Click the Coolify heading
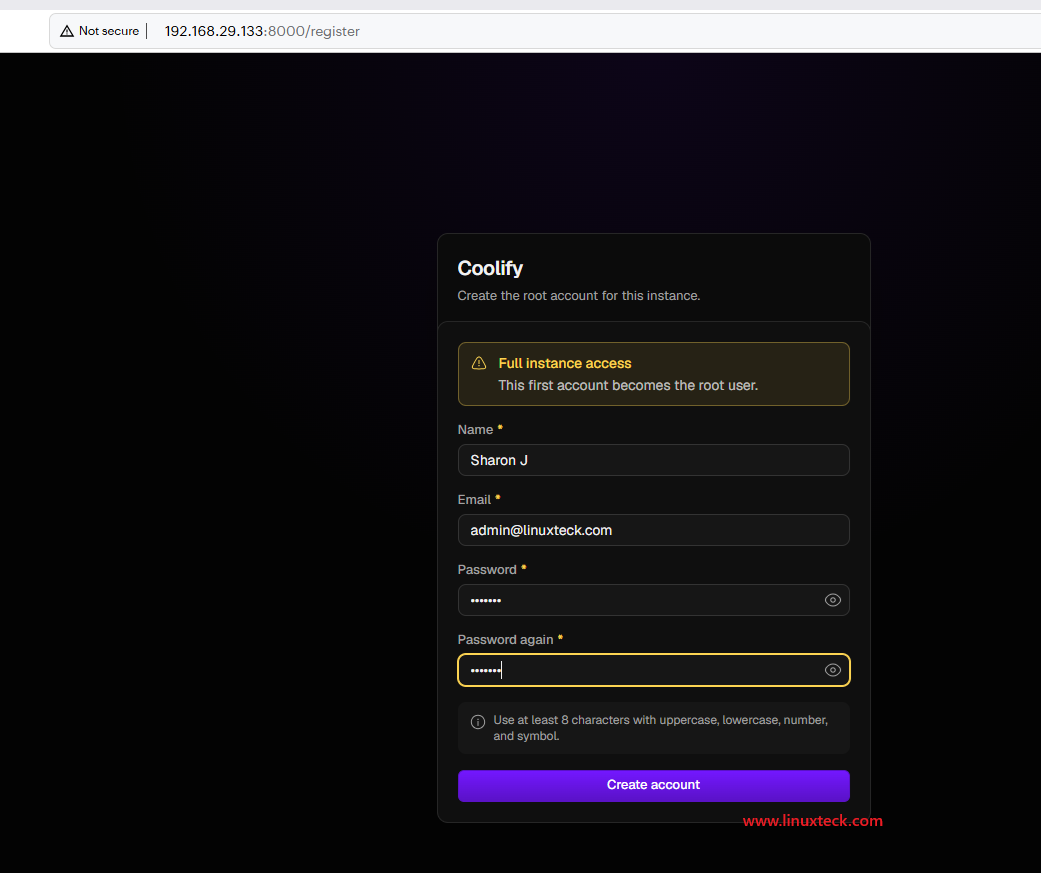 coord(490,268)
